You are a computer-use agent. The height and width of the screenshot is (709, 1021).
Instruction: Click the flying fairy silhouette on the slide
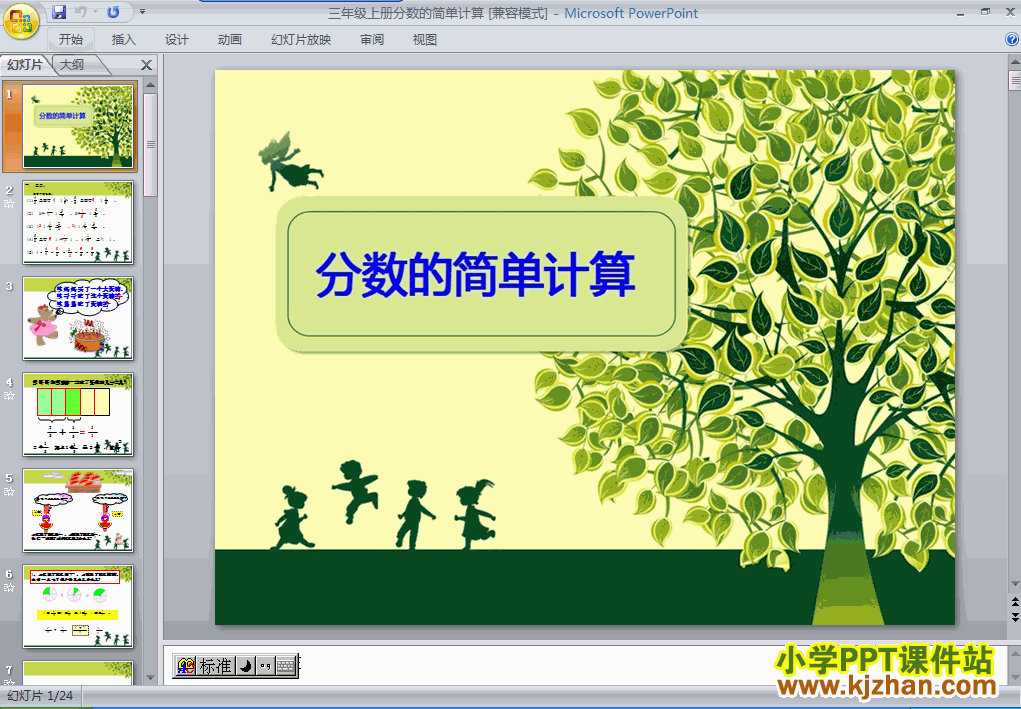click(x=290, y=163)
